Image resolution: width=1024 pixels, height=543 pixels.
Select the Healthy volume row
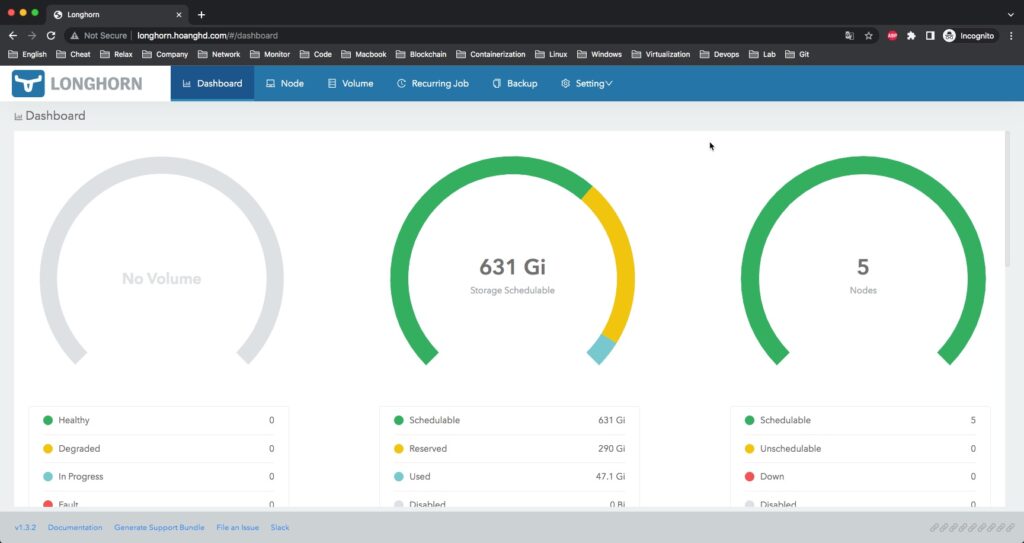(159, 420)
